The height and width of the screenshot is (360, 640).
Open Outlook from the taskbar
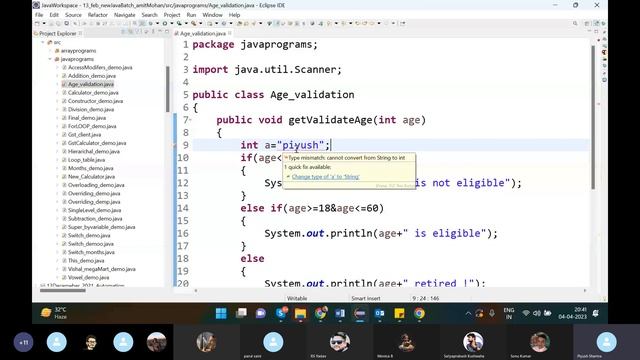click(x=380, y=313)
